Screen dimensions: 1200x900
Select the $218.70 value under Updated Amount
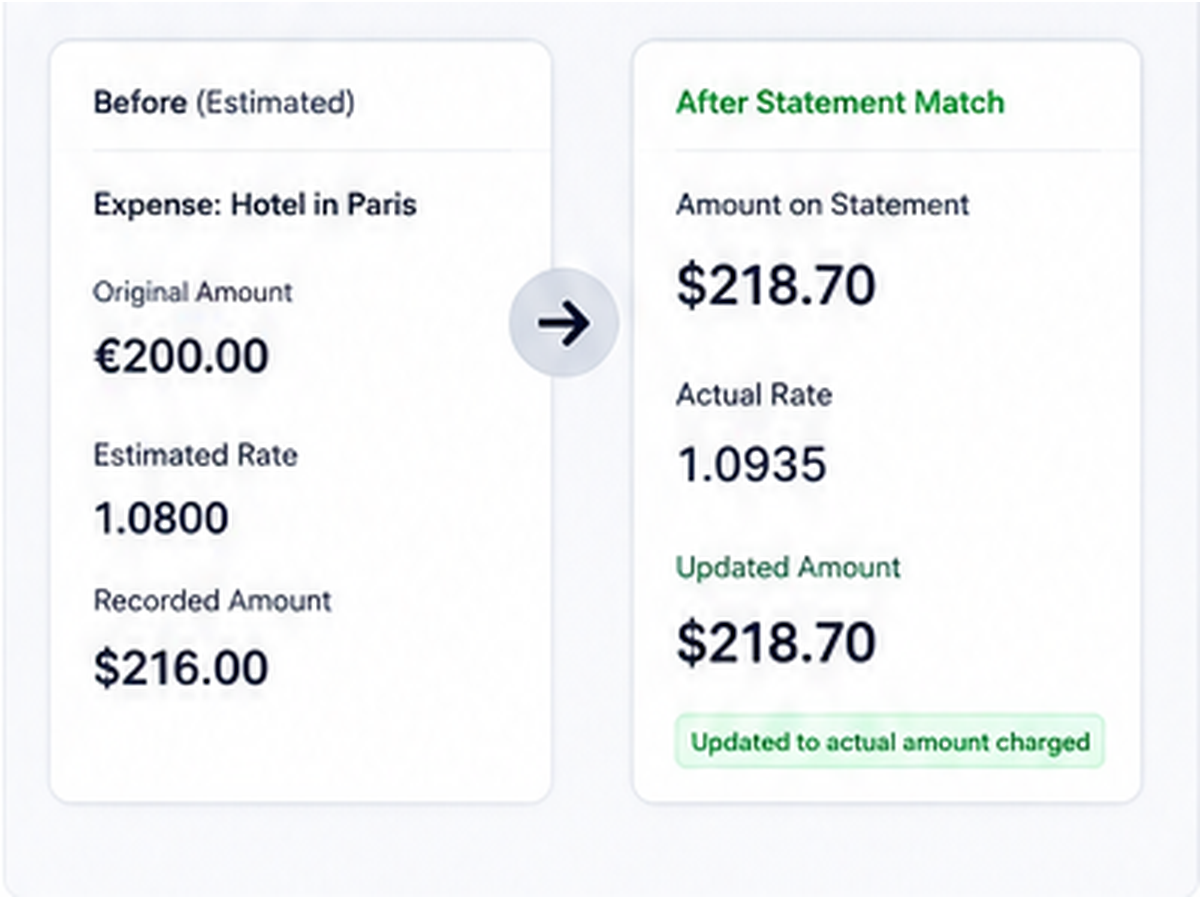pos(776,642)
